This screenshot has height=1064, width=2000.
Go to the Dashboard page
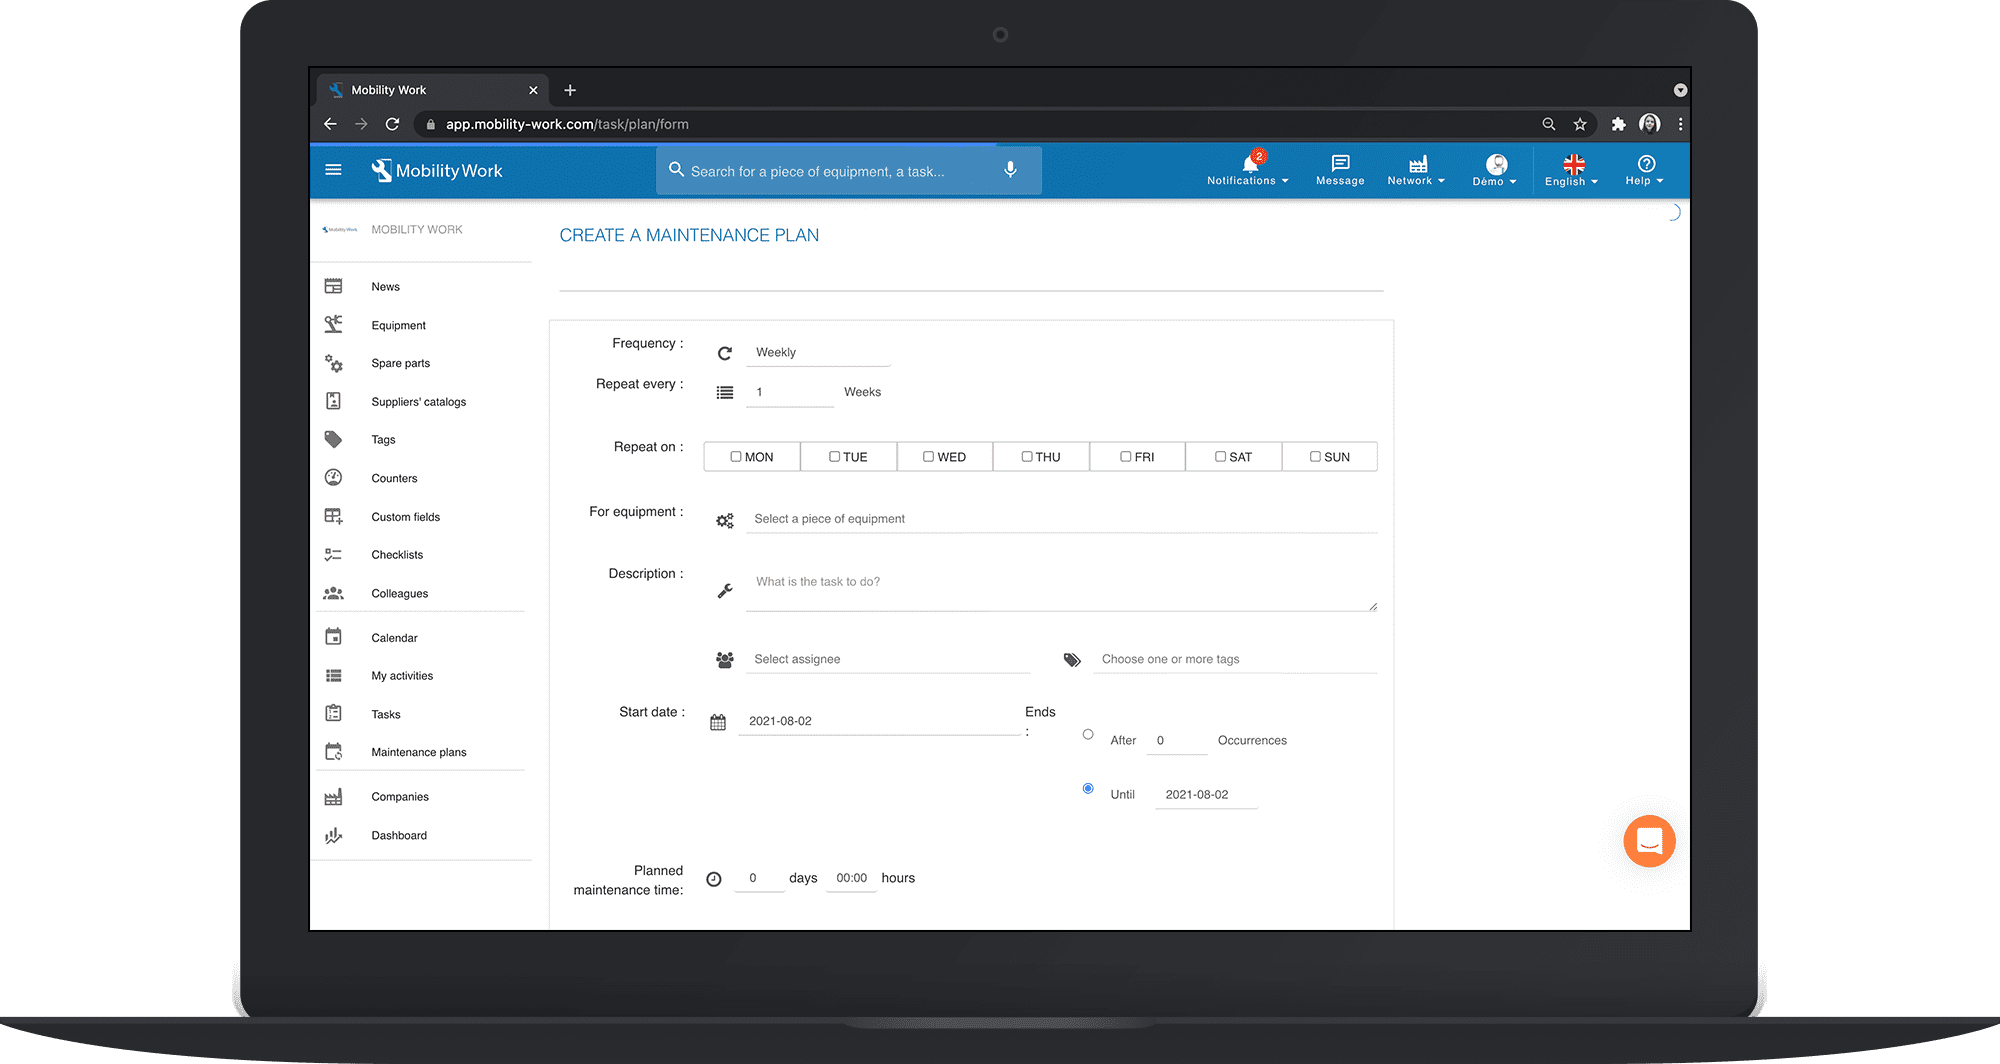[x=398, y=836]
